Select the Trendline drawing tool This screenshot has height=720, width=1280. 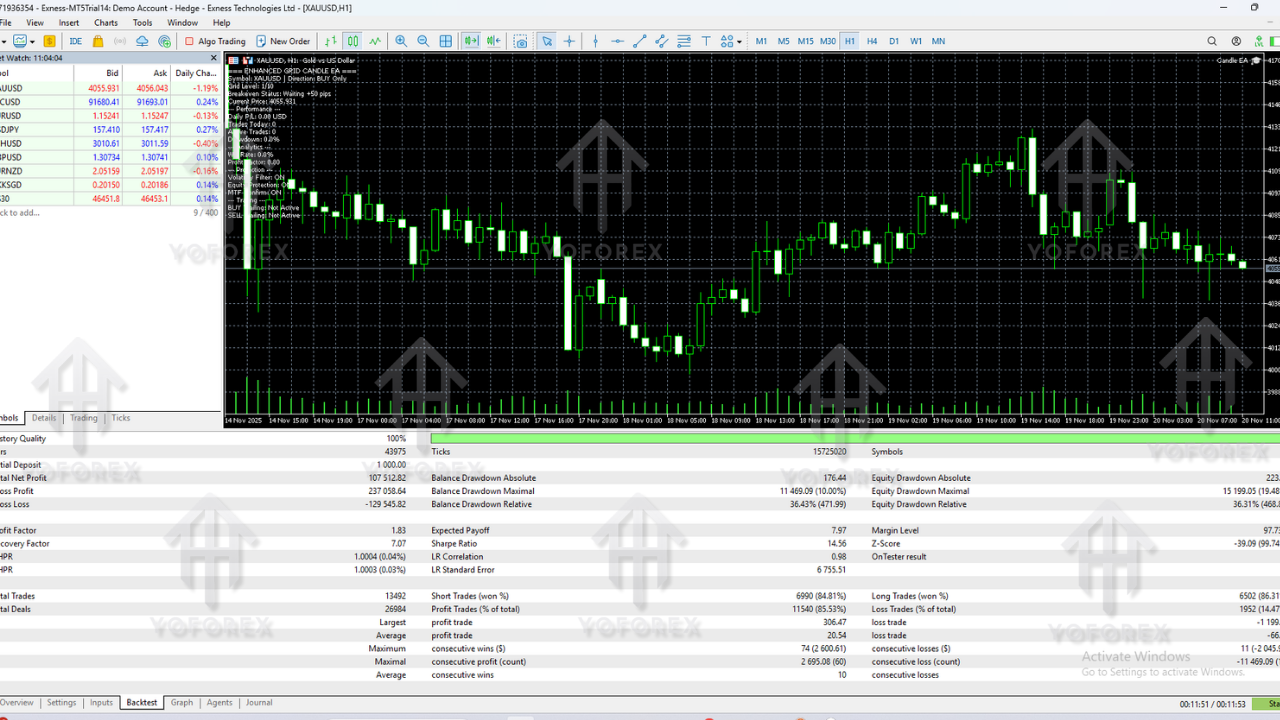click(640, 41)
